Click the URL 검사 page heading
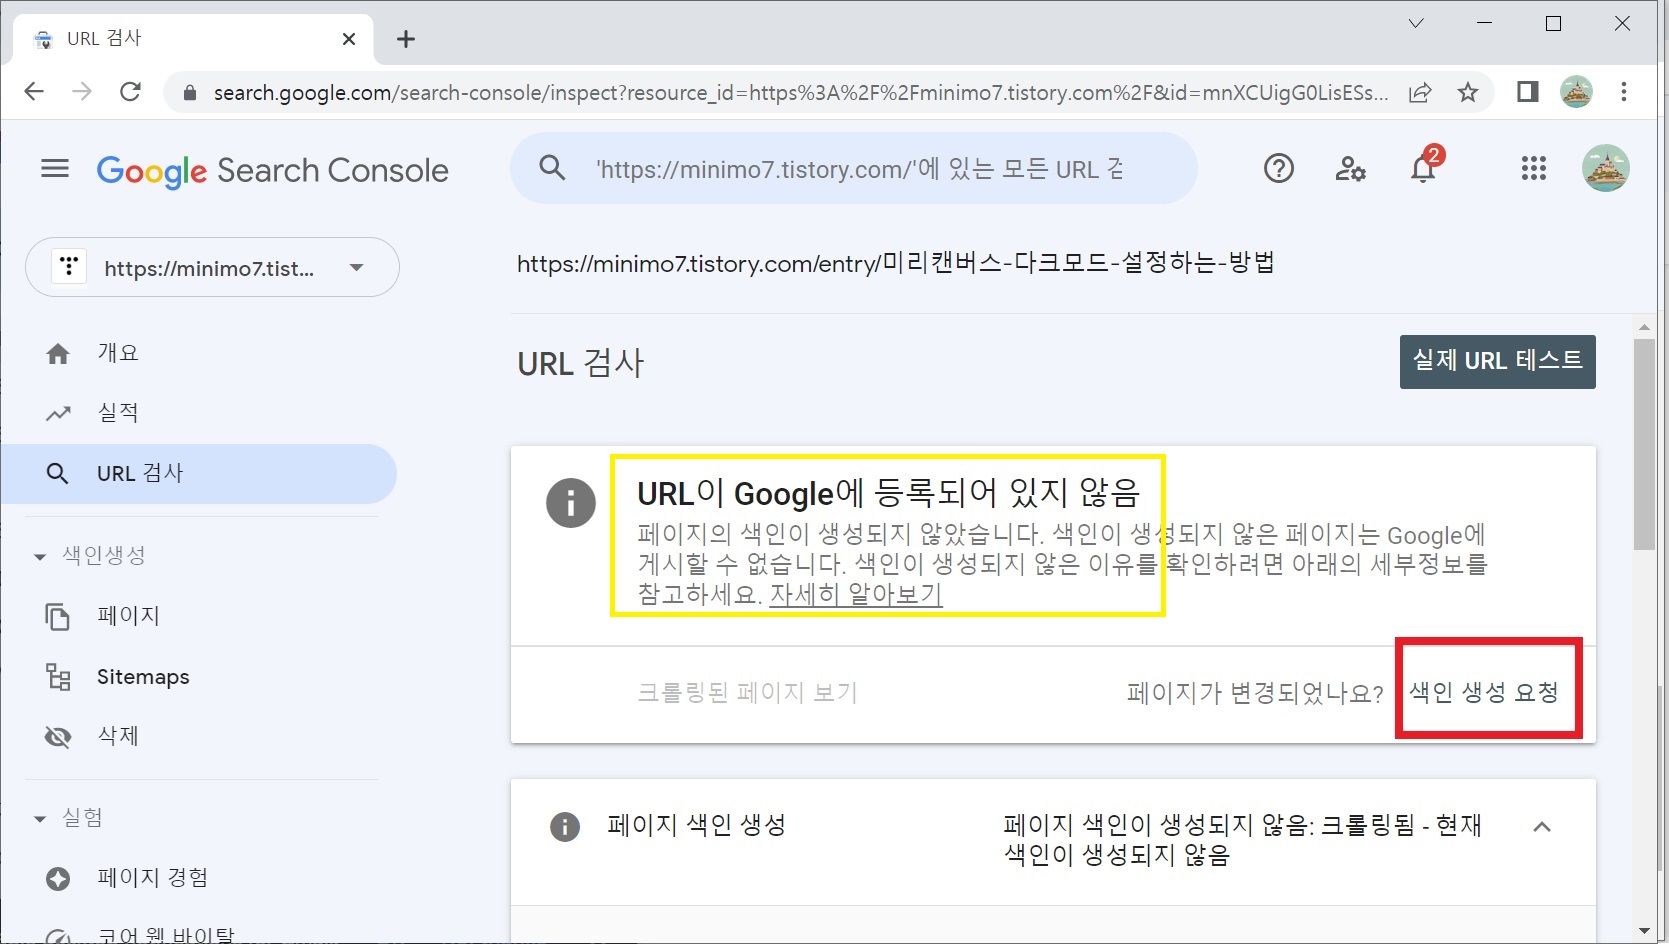 coord(580,363)
